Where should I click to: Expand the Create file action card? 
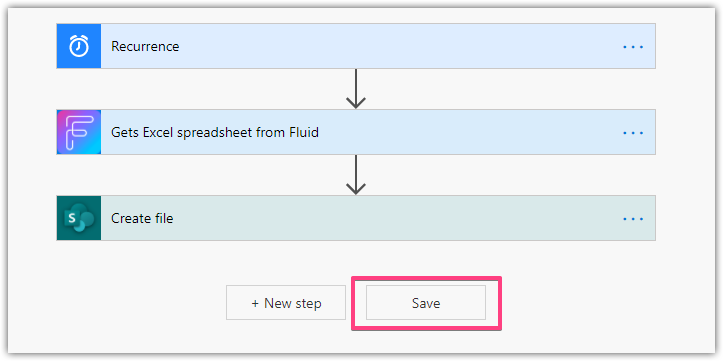(x=356, y=218)
